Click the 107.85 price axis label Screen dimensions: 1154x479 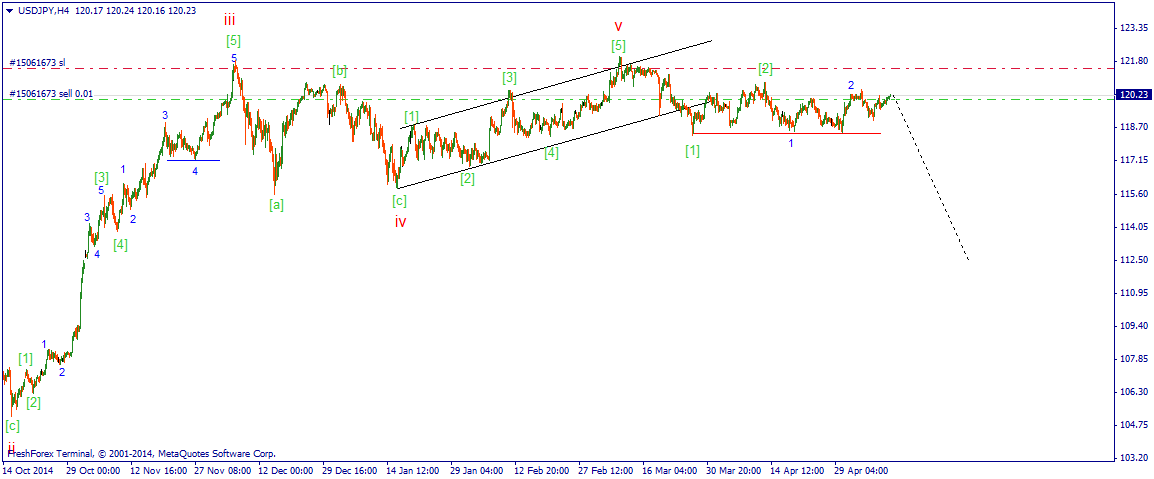pos(1134,358)
